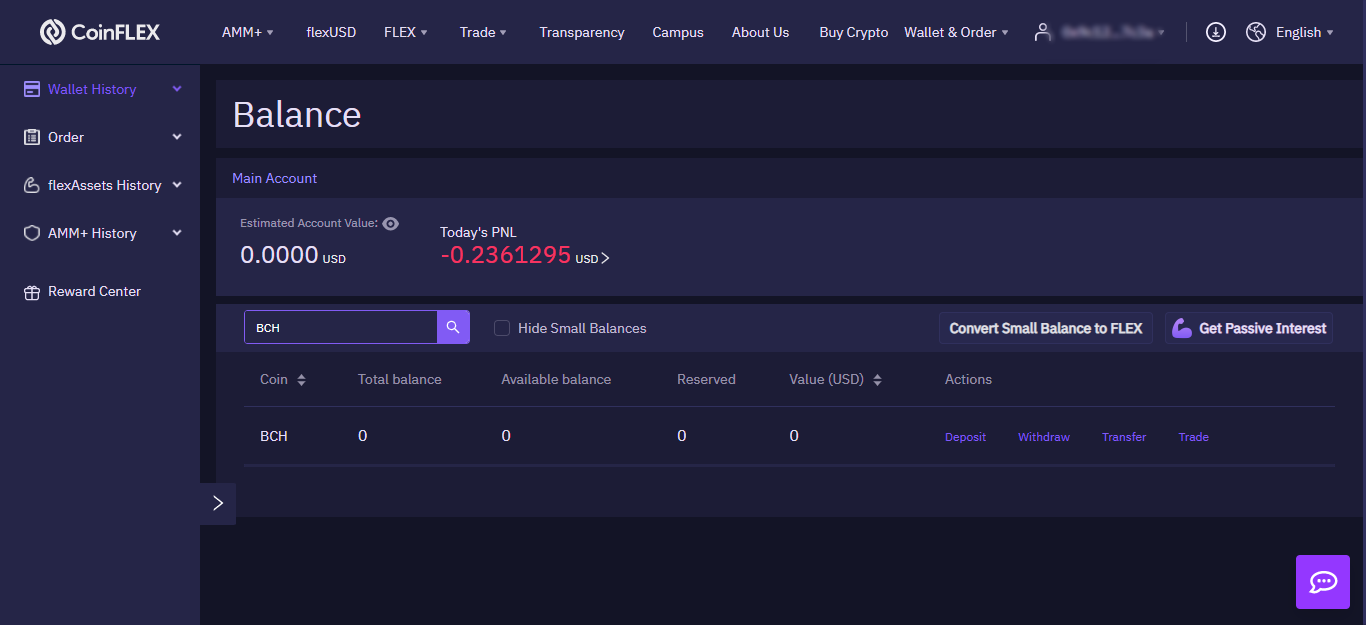Click the user account avatar icon
This screenshot has height=625, width=1366.
1043,32
